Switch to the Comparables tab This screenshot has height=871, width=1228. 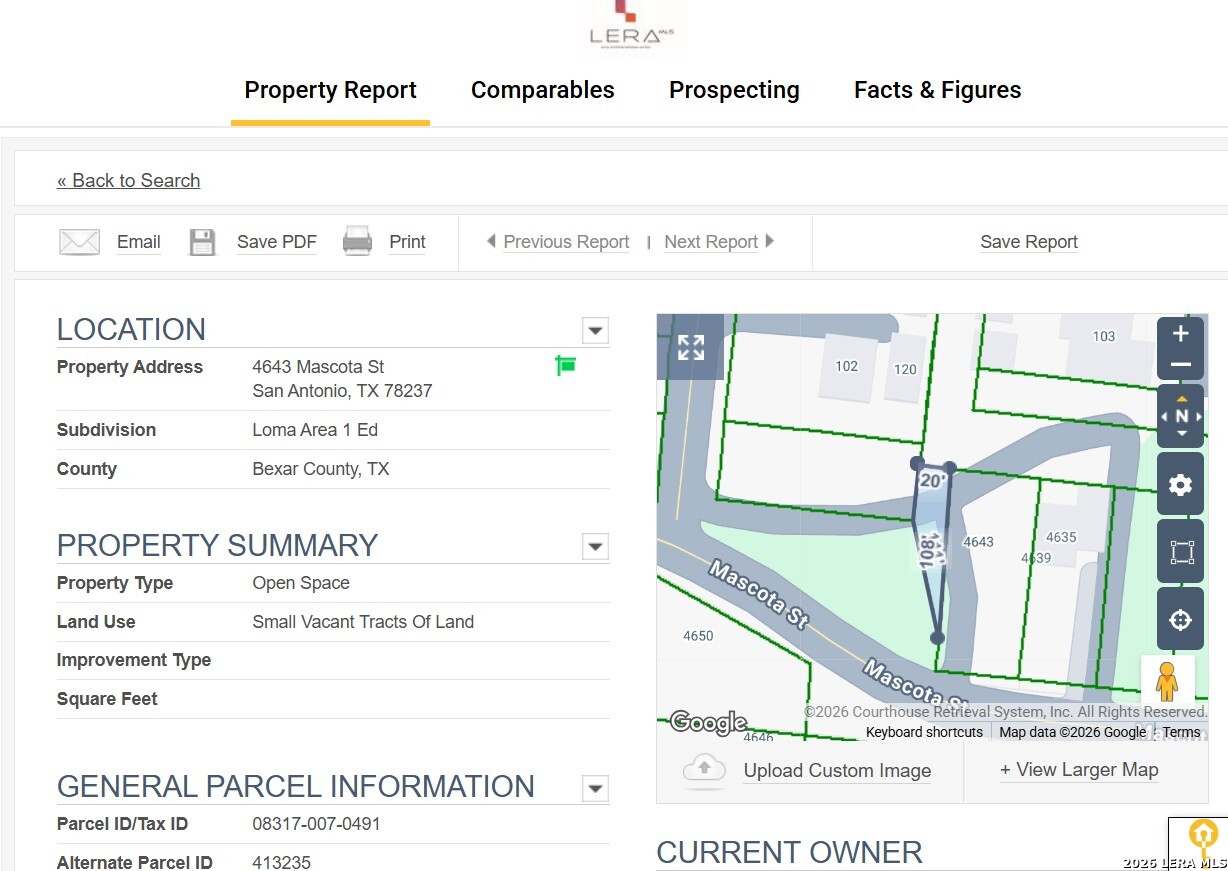pyautogui.click(x=542, y=90)
